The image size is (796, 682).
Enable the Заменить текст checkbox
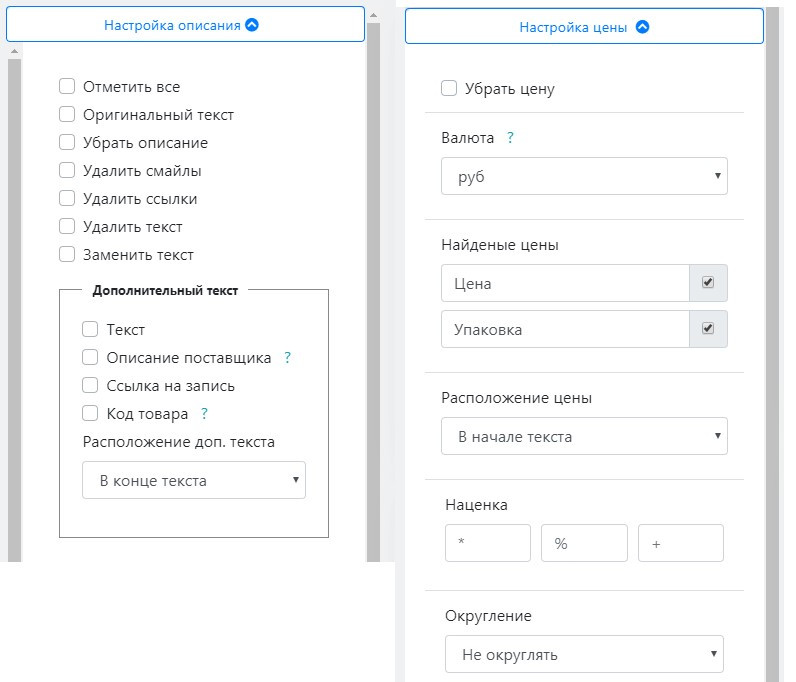point(67,255)
